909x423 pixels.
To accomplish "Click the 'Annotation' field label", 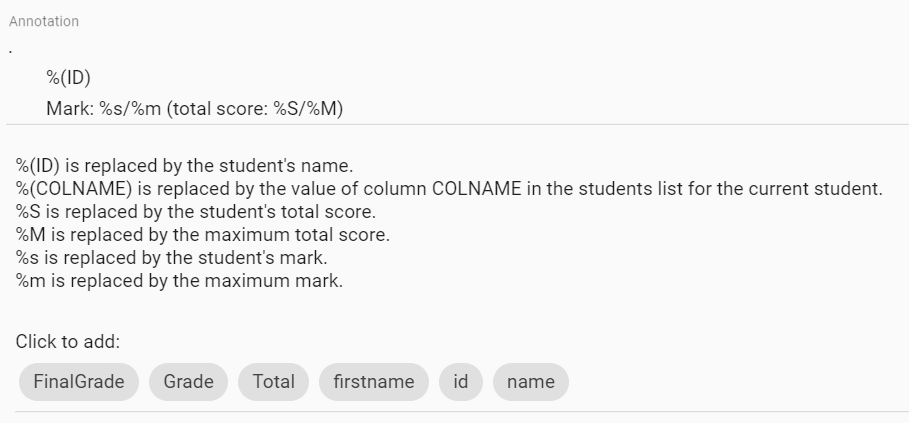I will [x=44, y=21].
